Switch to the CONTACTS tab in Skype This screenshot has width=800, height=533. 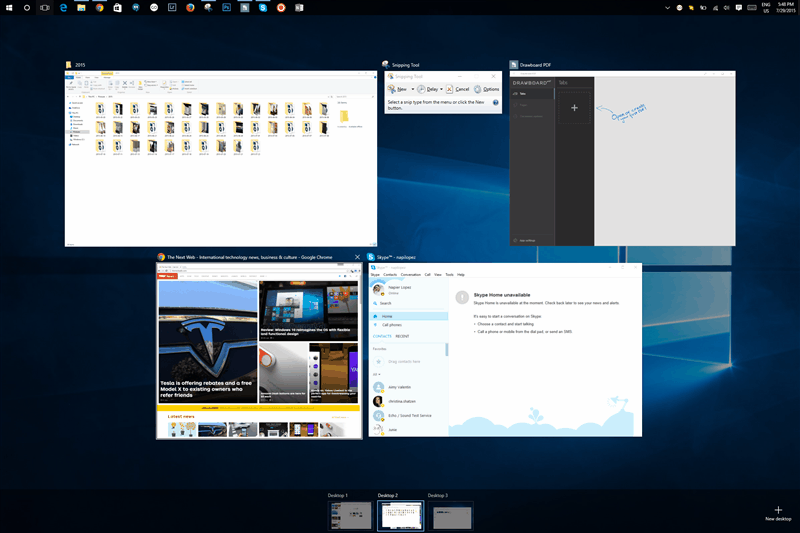(382, 336)
